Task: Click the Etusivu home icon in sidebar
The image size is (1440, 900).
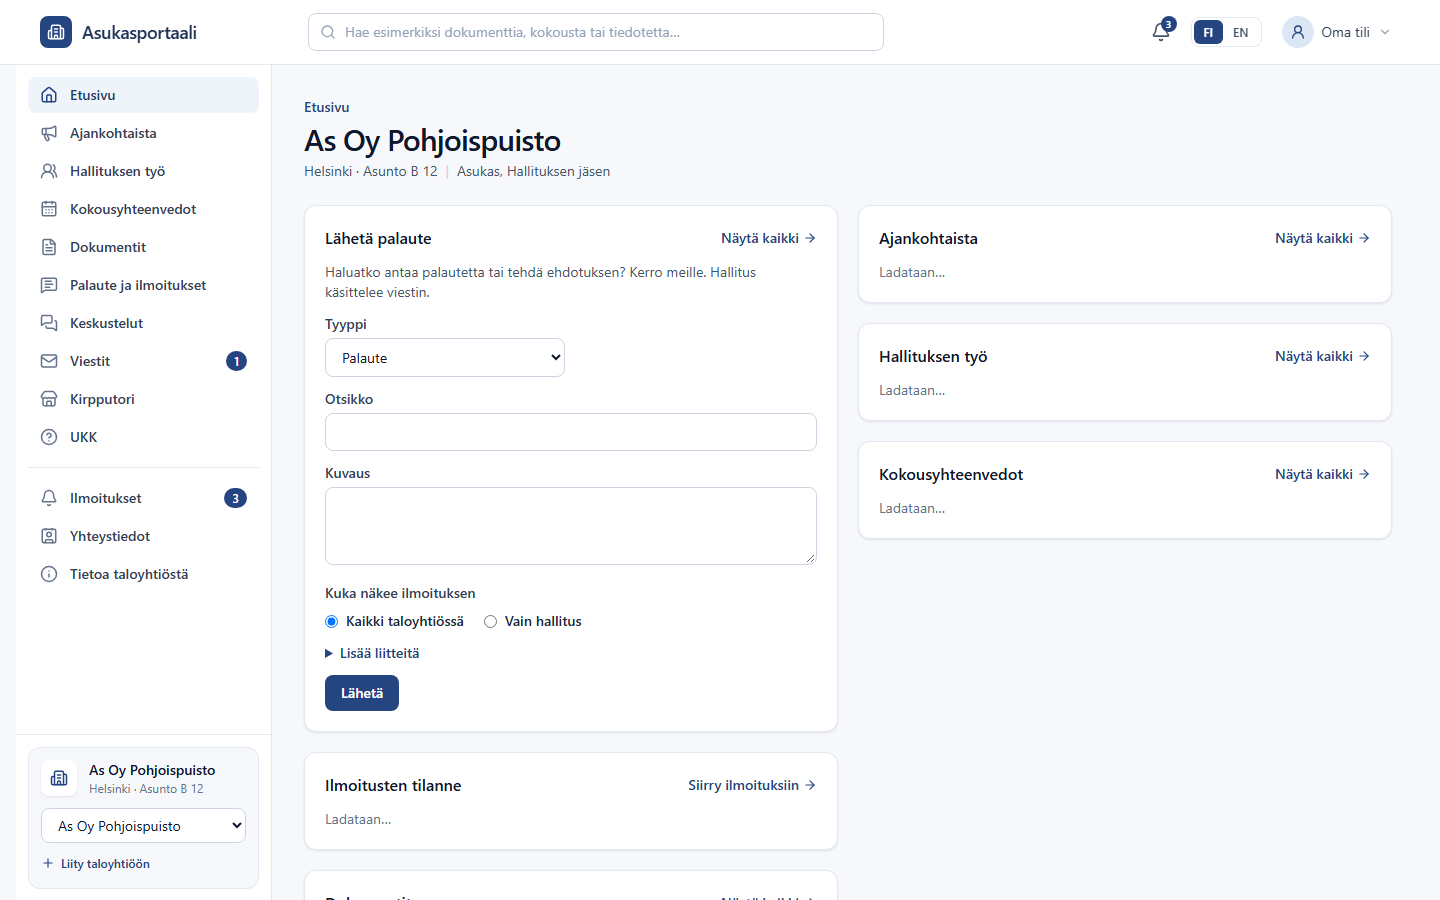Action: [49, 95]
